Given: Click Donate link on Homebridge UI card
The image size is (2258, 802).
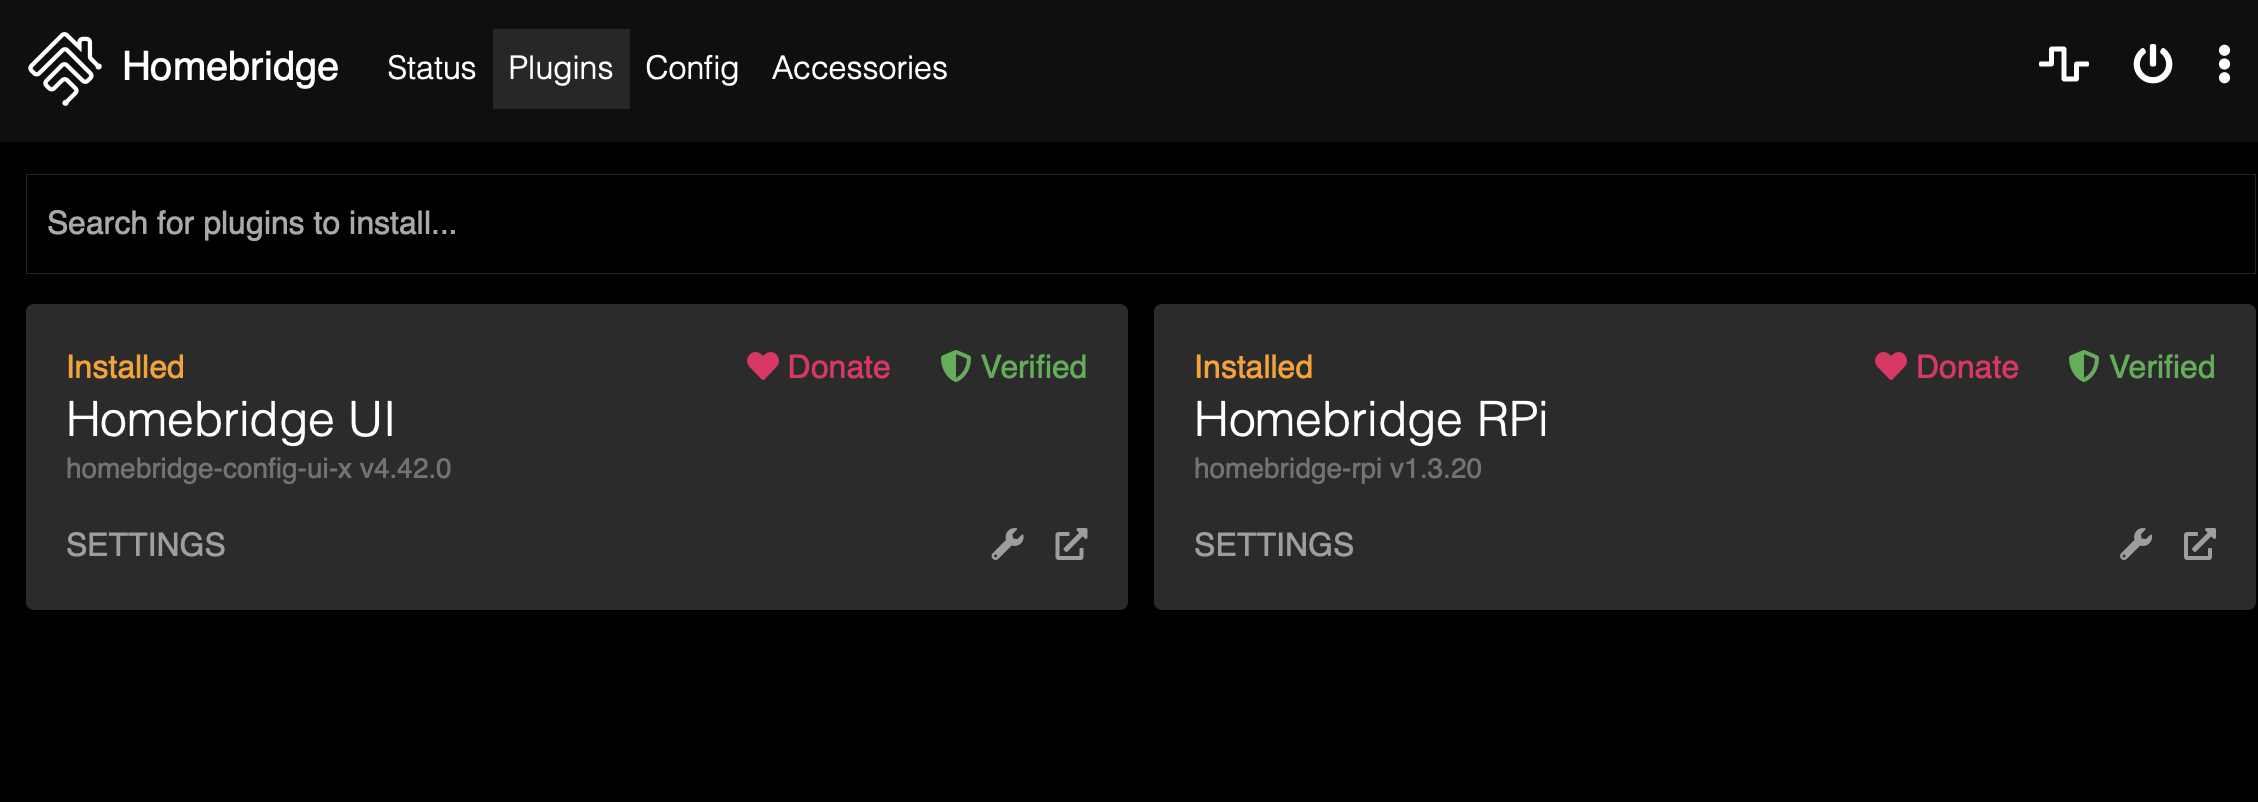Looking at the screenshot, I should point(818,367).
